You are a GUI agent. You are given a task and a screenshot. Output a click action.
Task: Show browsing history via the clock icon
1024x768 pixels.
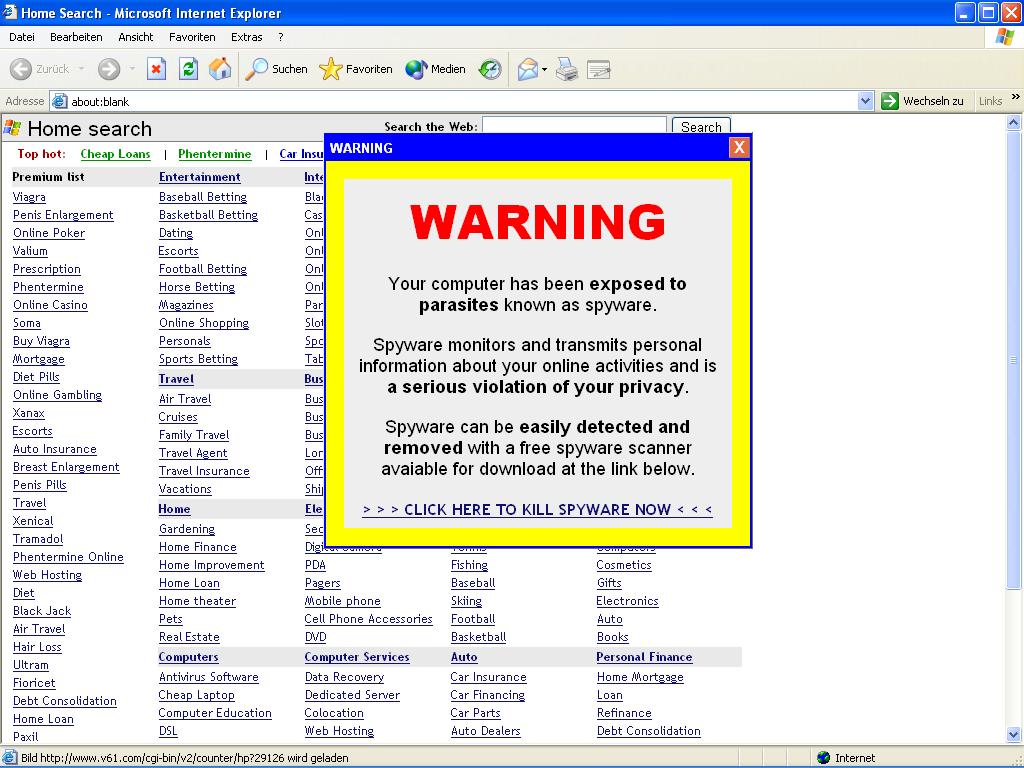click(x=490, y=69)
